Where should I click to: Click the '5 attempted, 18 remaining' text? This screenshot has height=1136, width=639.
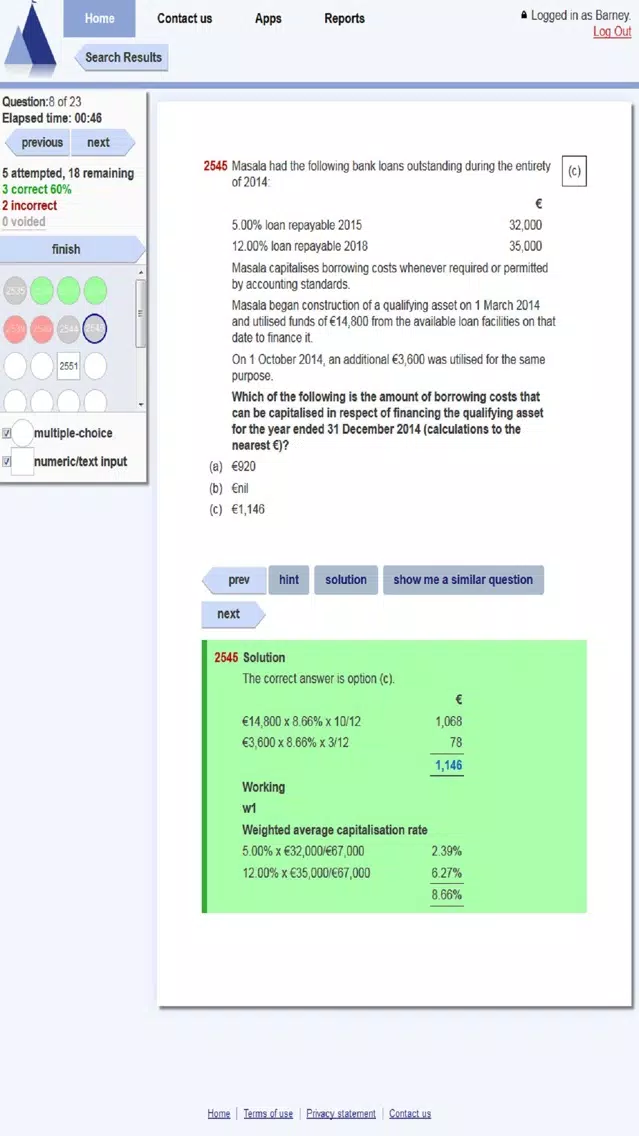point(68,174)
